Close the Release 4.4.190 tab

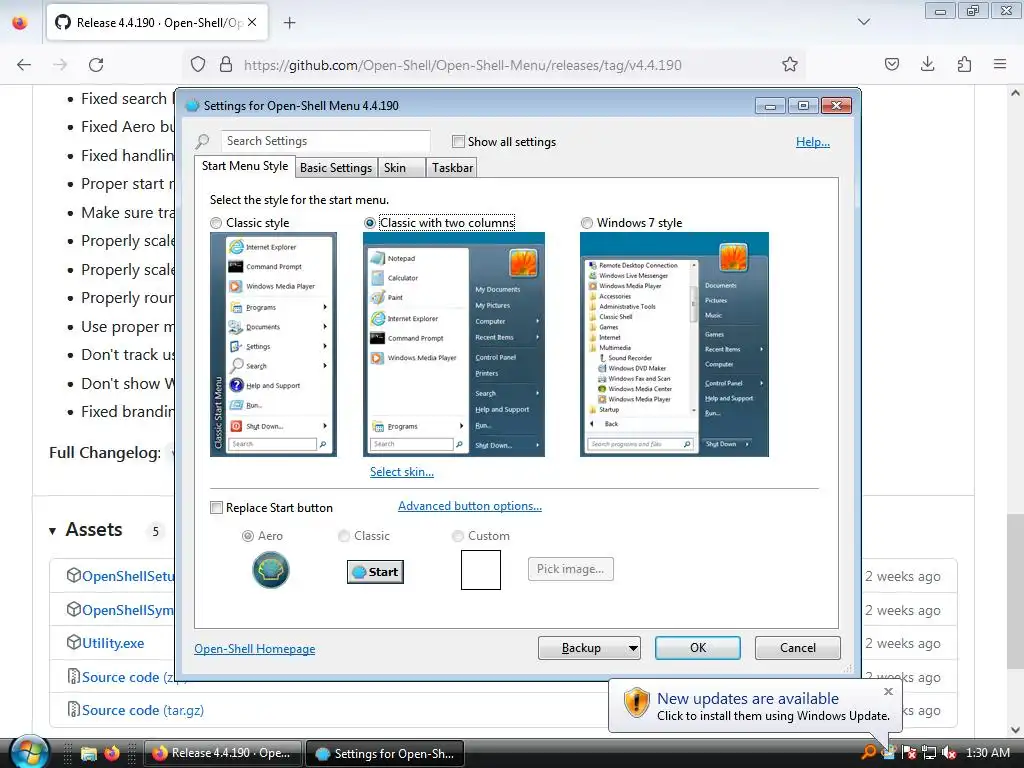pyautogui.click(x=252, y=22)
